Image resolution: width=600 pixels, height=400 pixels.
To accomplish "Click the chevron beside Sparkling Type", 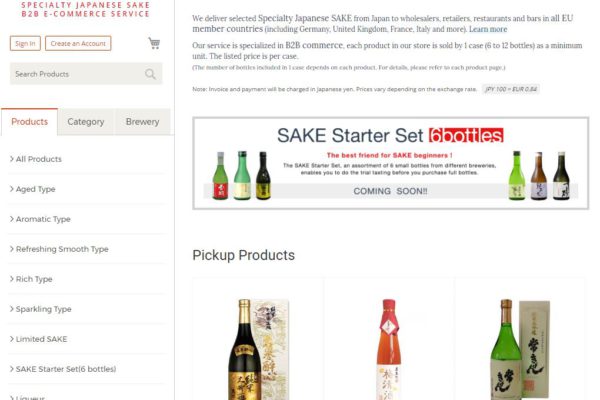I will click(x=11, y=309).
